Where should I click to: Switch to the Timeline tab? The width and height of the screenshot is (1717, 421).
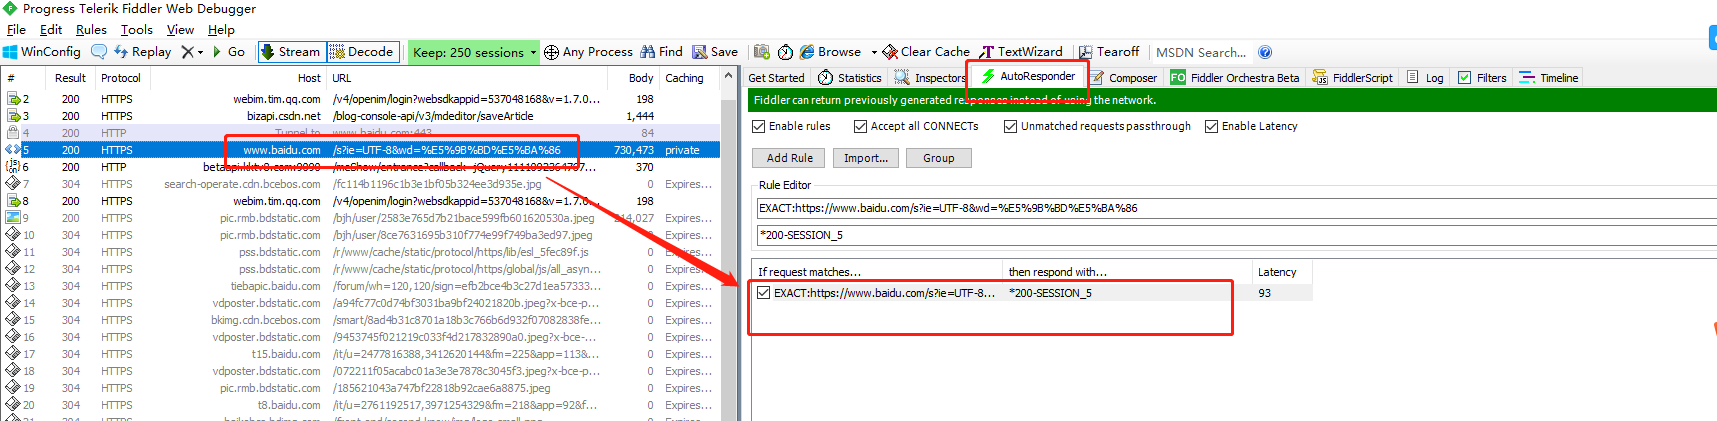[x=1549, y=78]
